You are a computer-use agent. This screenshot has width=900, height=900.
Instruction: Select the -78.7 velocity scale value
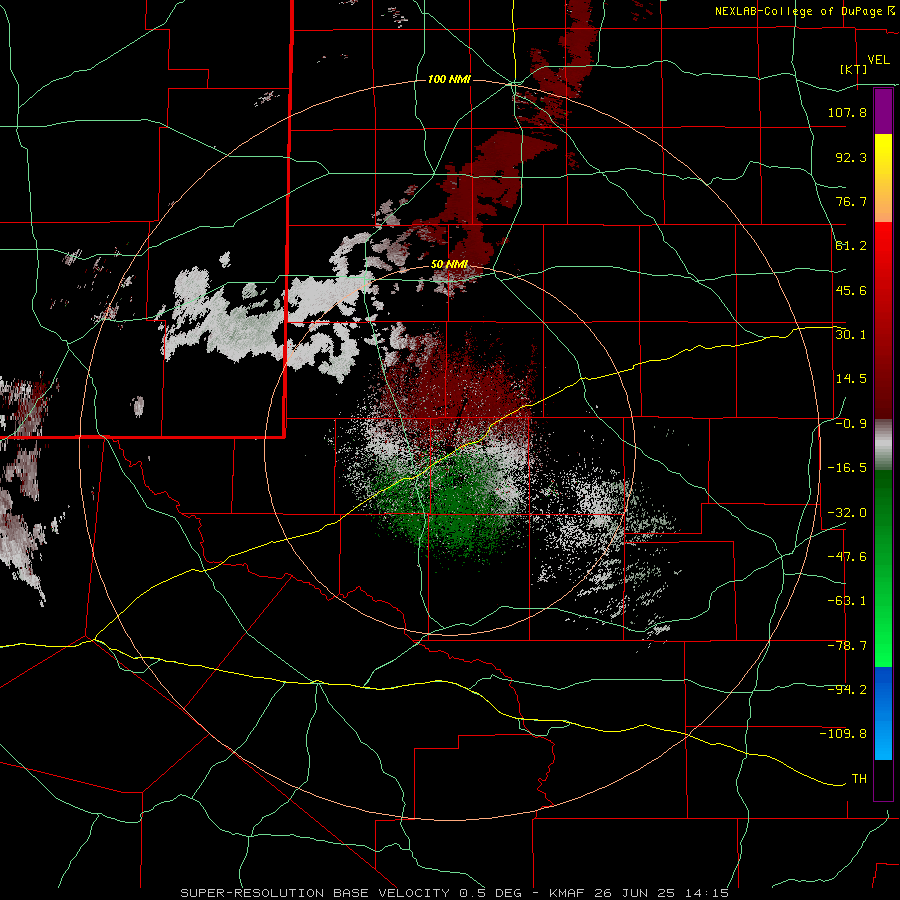(x=847, y=646)
